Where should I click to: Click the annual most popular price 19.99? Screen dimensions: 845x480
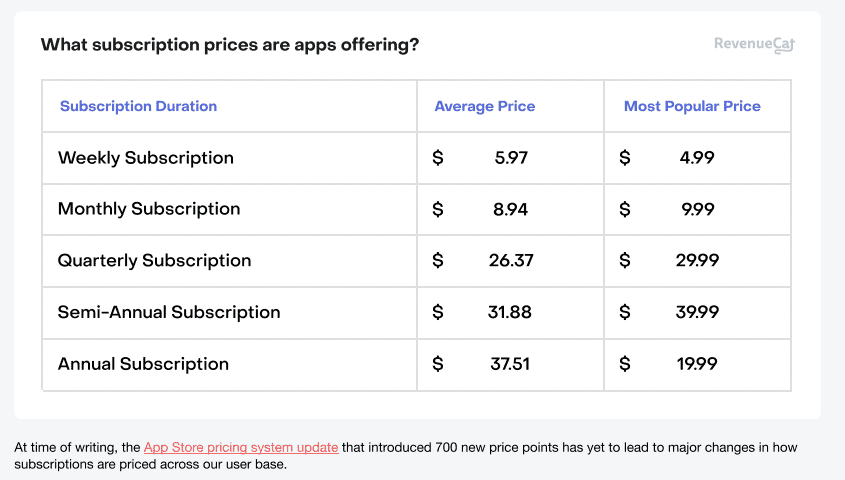tap(696, 364)
